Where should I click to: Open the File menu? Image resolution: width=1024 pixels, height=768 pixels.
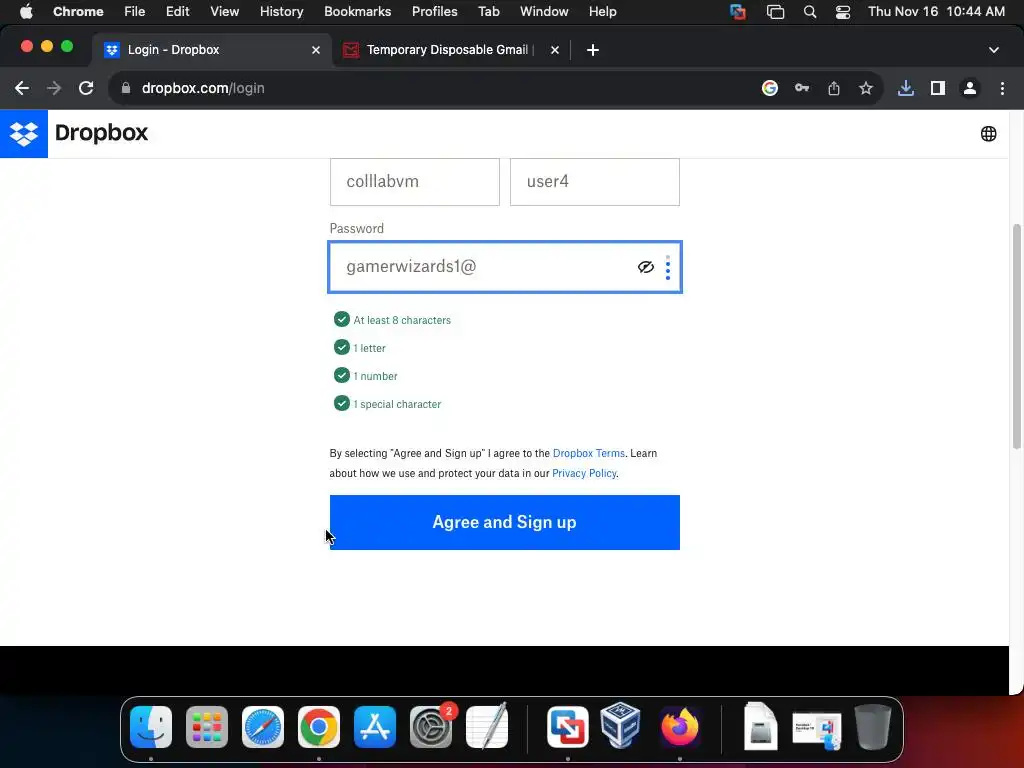[x=135, y=11]
